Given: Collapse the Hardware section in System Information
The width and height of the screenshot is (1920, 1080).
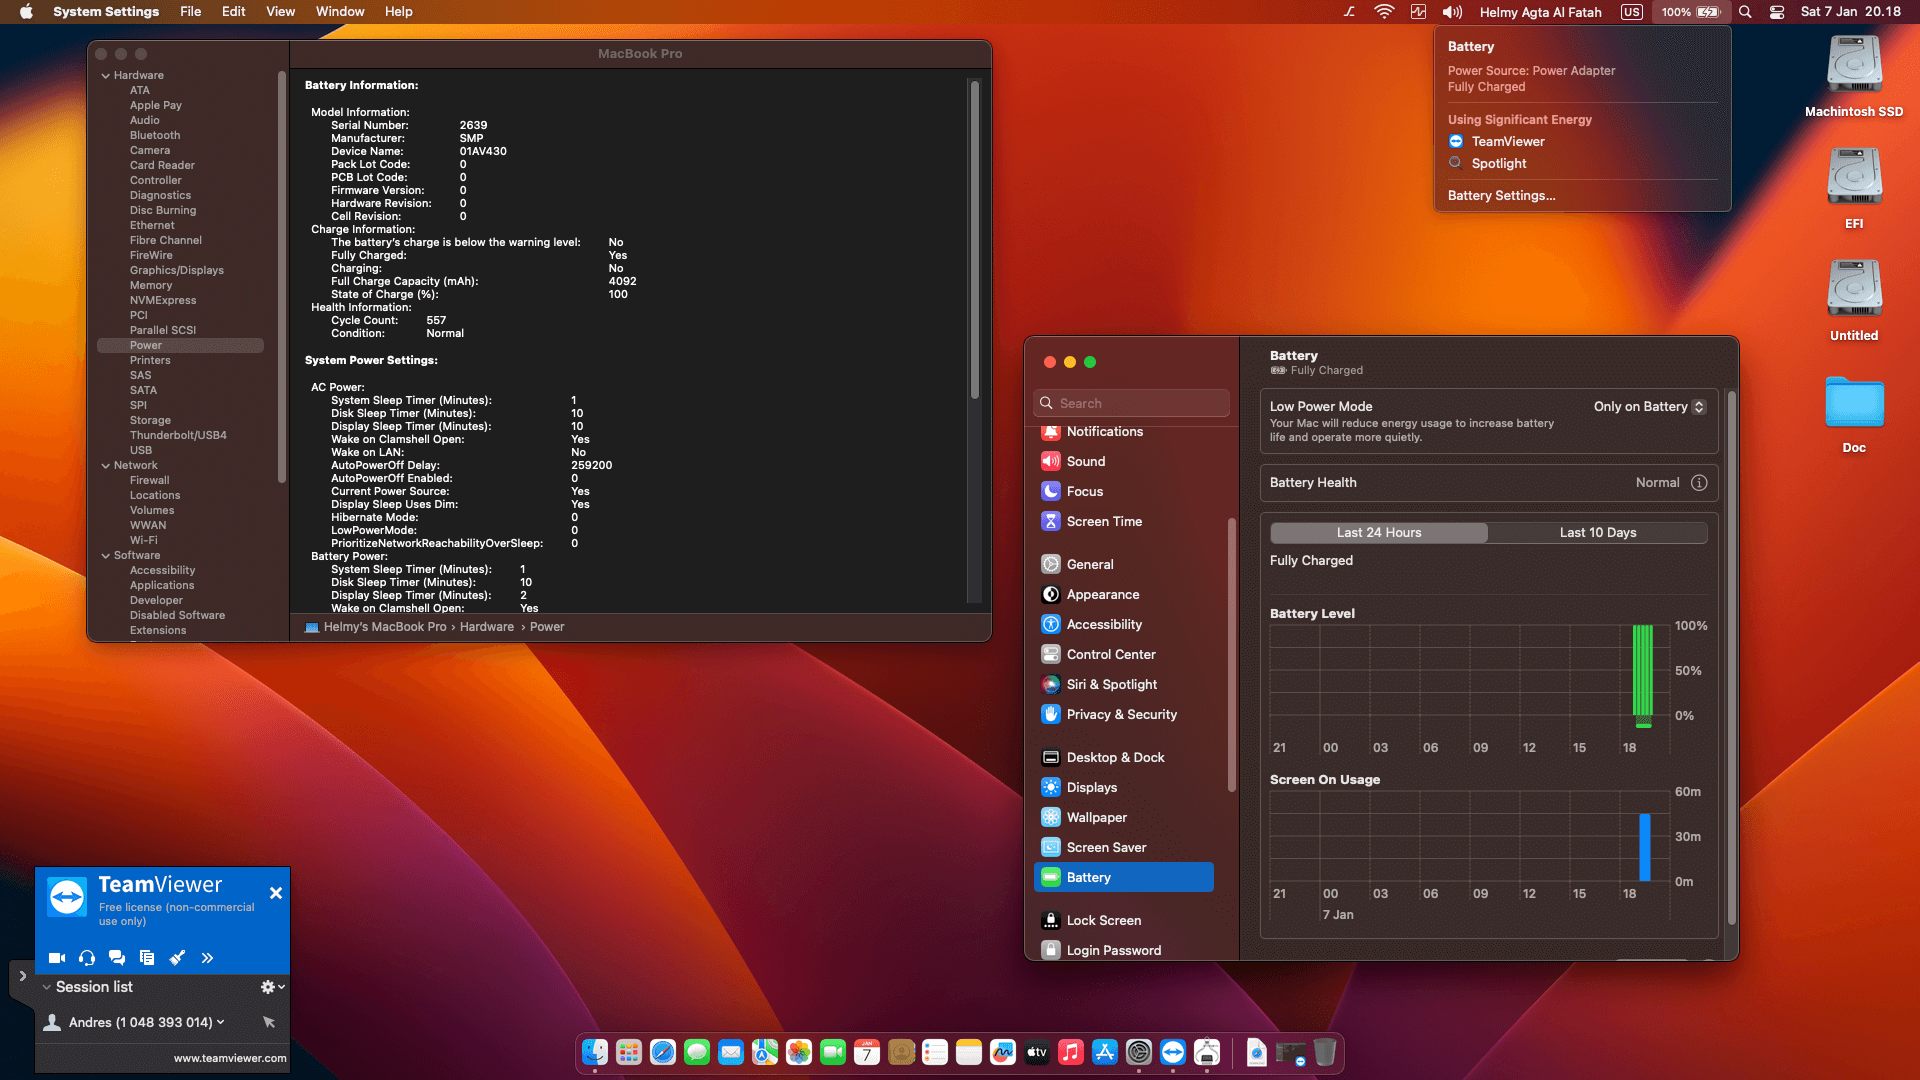Looking at the screenshot, I should (x=105, y=75).
